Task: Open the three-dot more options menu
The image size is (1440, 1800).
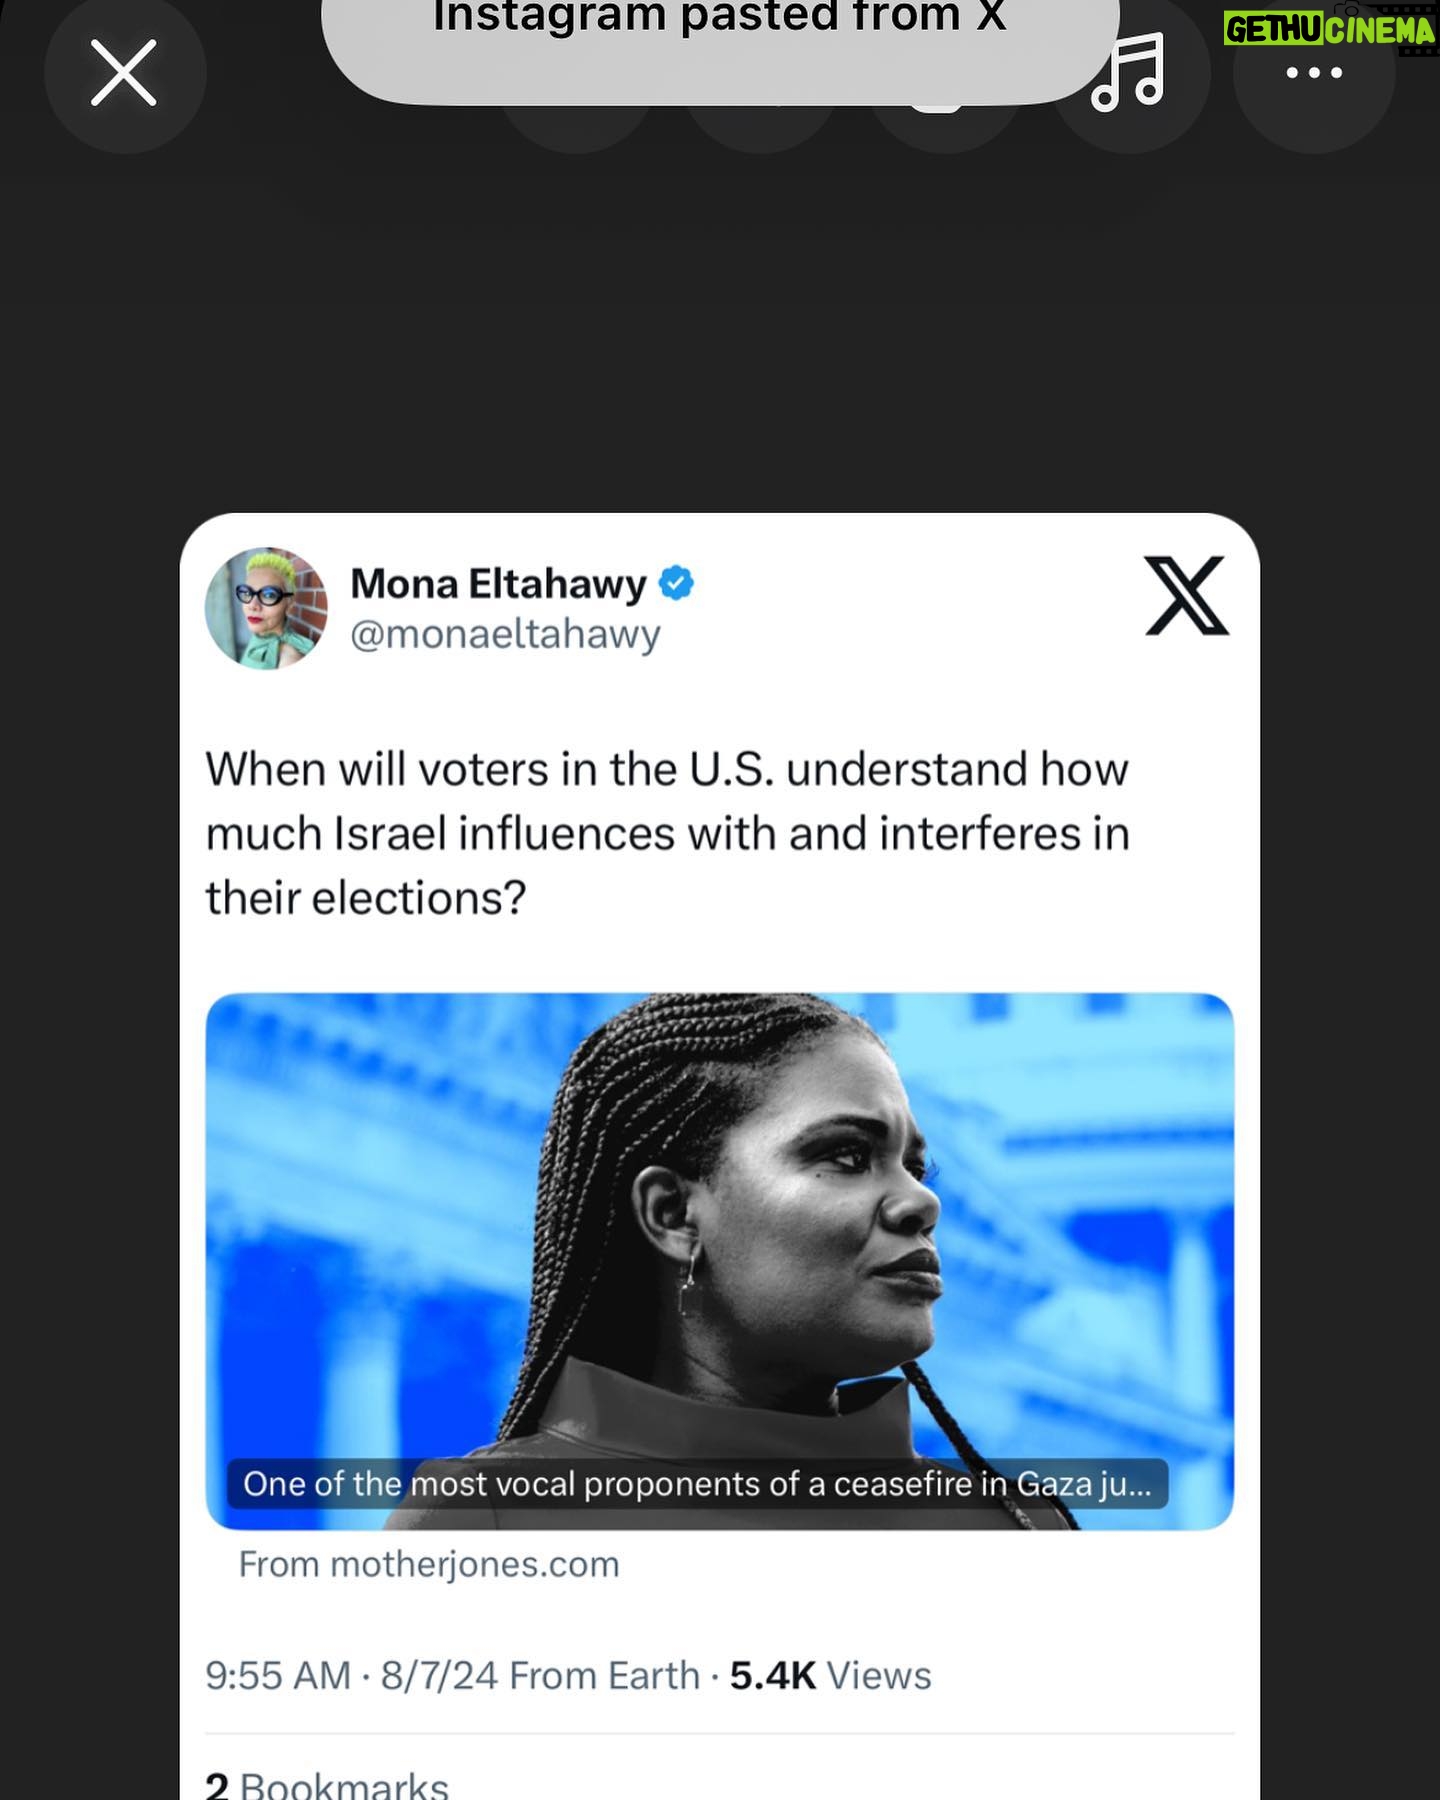Action: 1314,73
